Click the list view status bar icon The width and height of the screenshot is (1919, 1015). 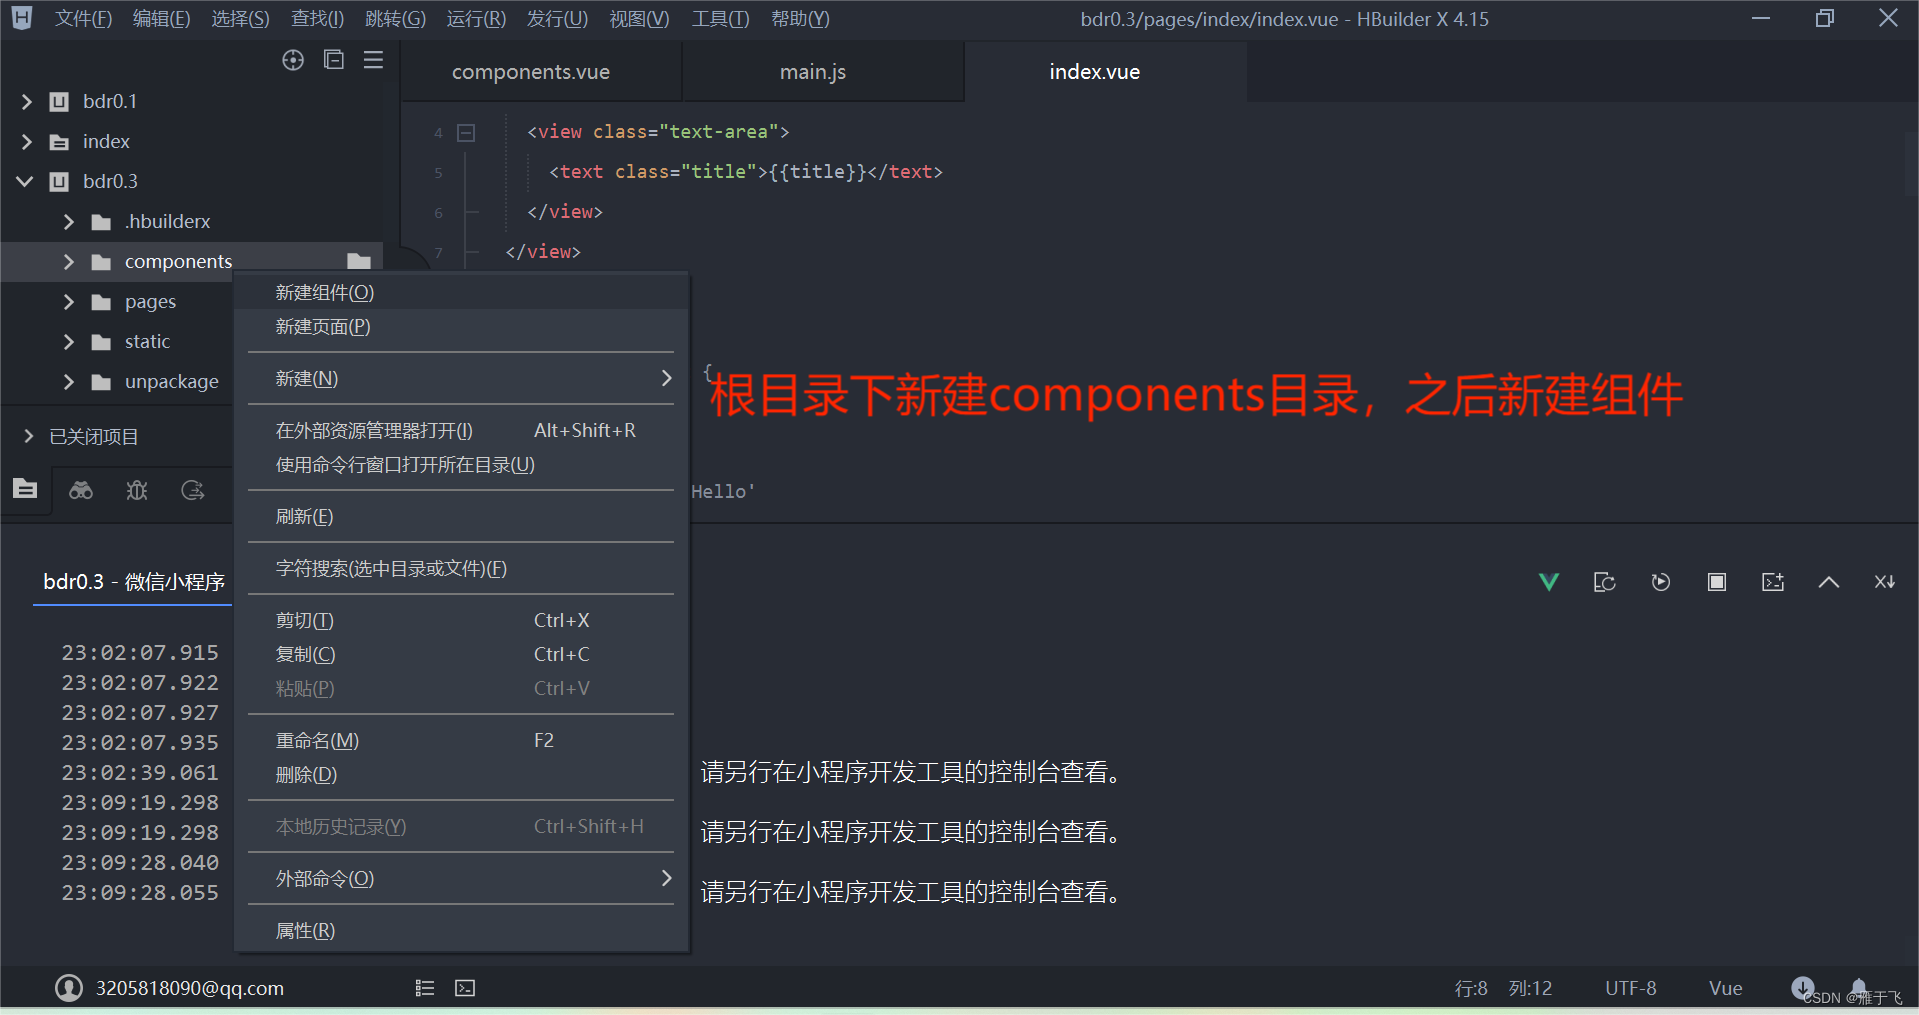pyautogui.click(x=425, y=988)
